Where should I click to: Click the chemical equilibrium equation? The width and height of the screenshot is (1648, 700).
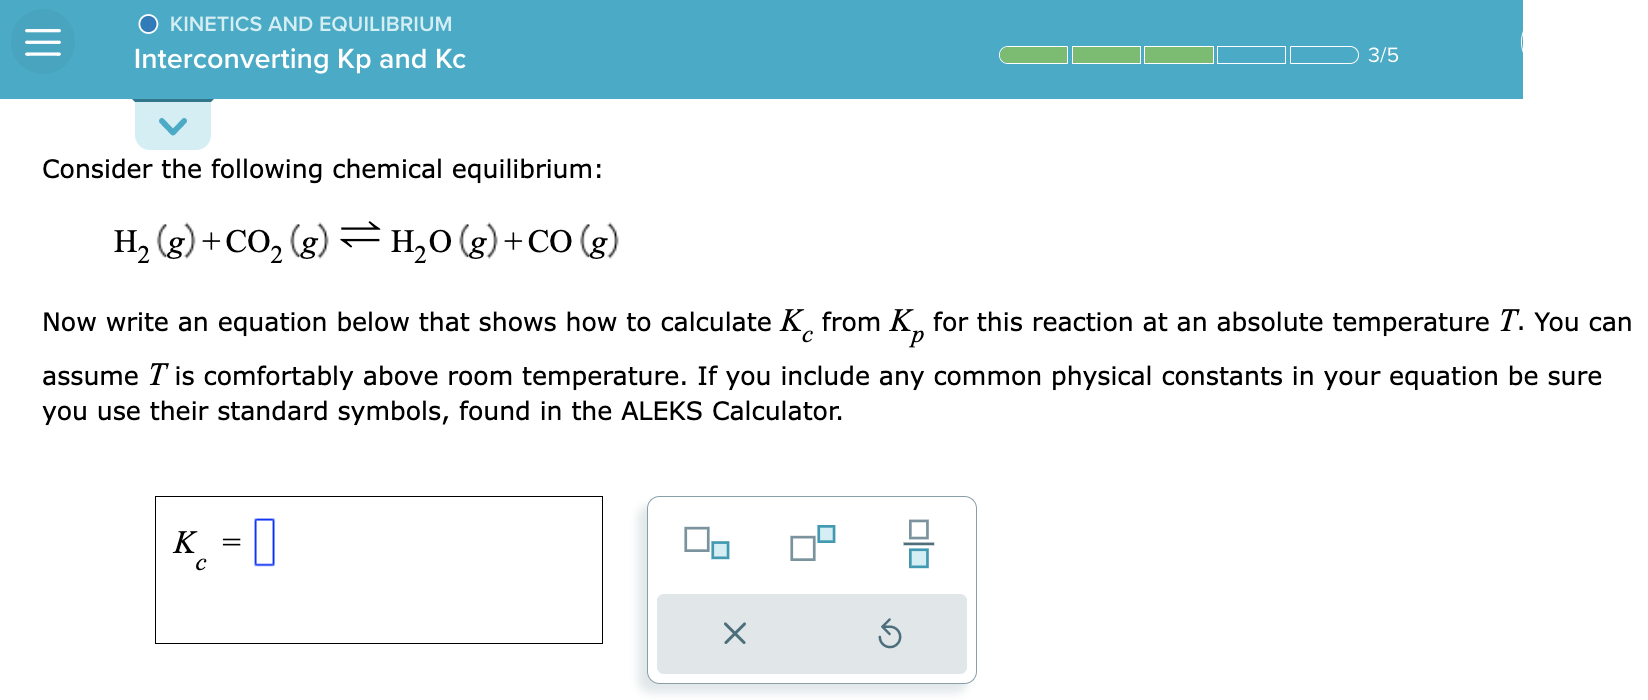[x=365, y=239]
